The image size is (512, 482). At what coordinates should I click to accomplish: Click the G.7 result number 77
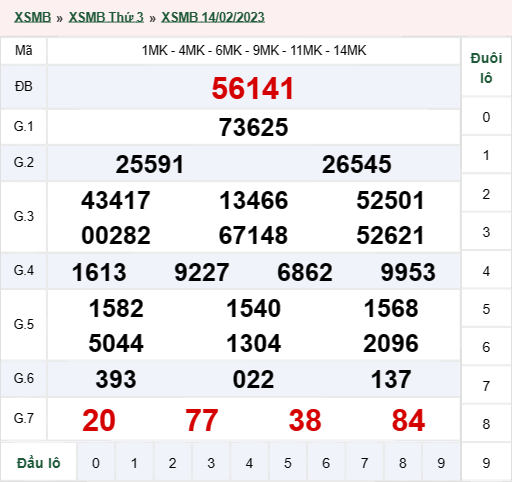(202, 420)
